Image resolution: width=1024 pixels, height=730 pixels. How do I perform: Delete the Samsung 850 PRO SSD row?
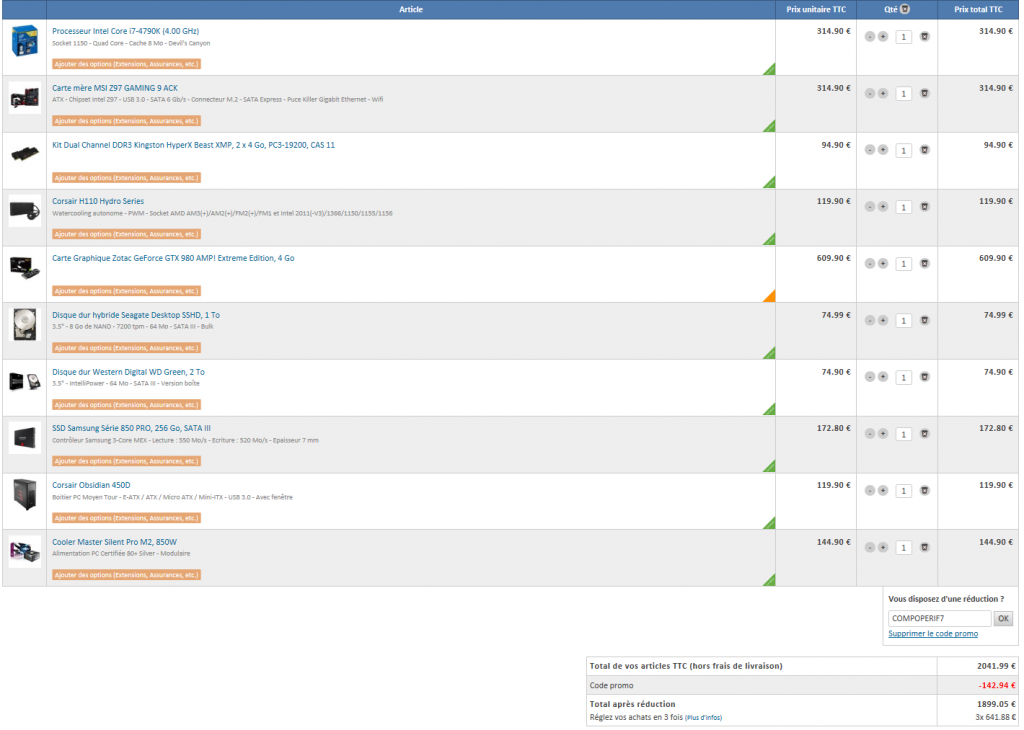pyautogui.click(x=925, y=434)
